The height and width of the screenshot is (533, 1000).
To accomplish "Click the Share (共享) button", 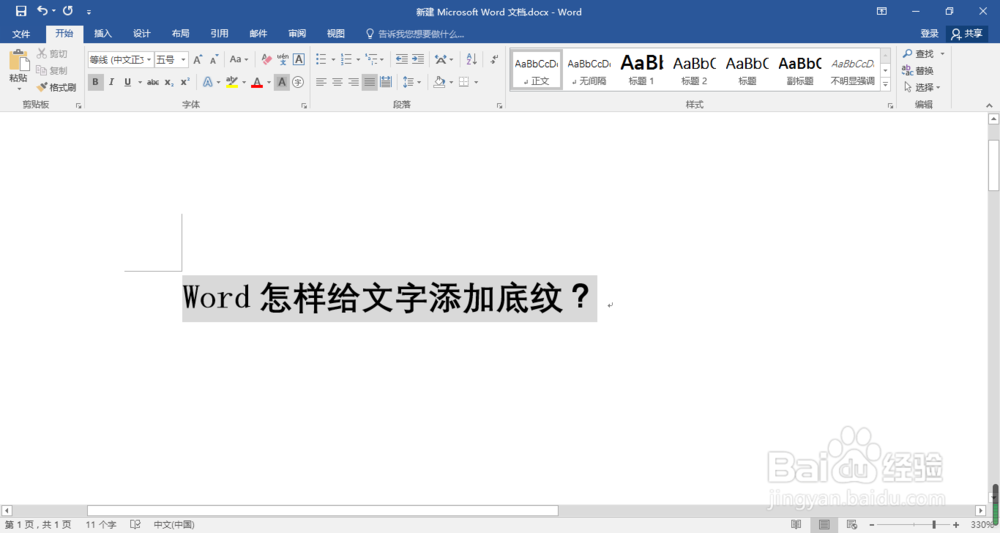I will tap(967, 33).
